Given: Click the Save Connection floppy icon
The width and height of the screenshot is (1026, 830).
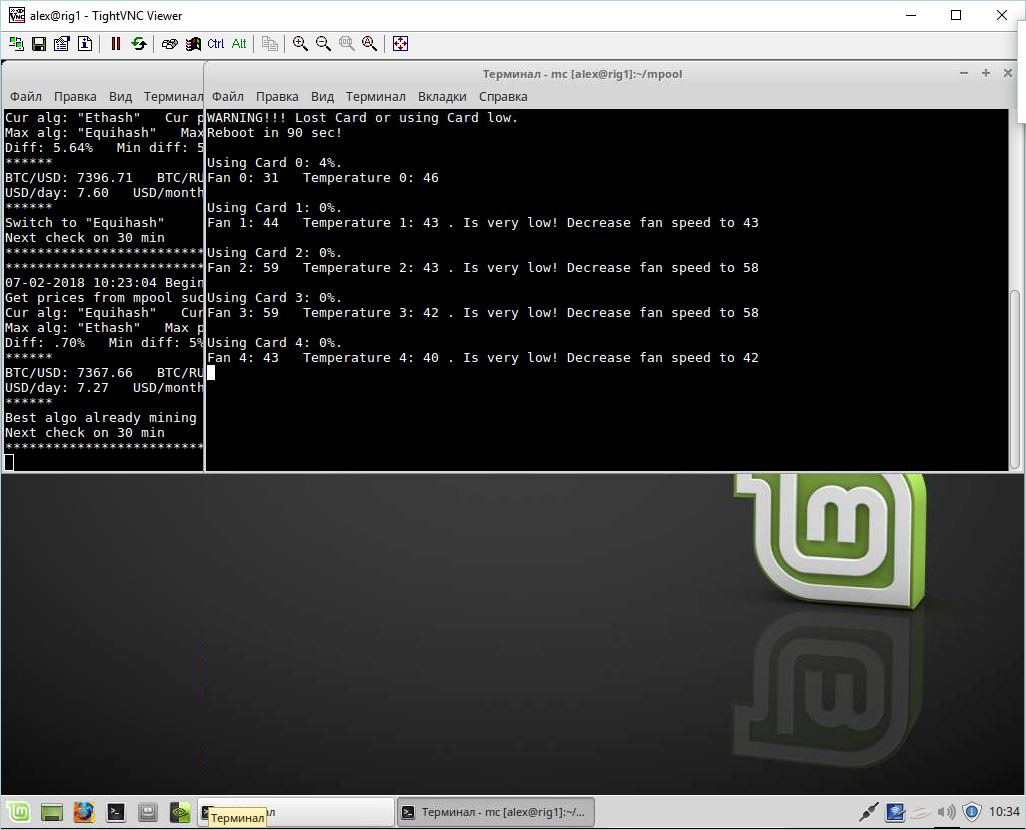Looking at the screenshot, I should point(39,44).
